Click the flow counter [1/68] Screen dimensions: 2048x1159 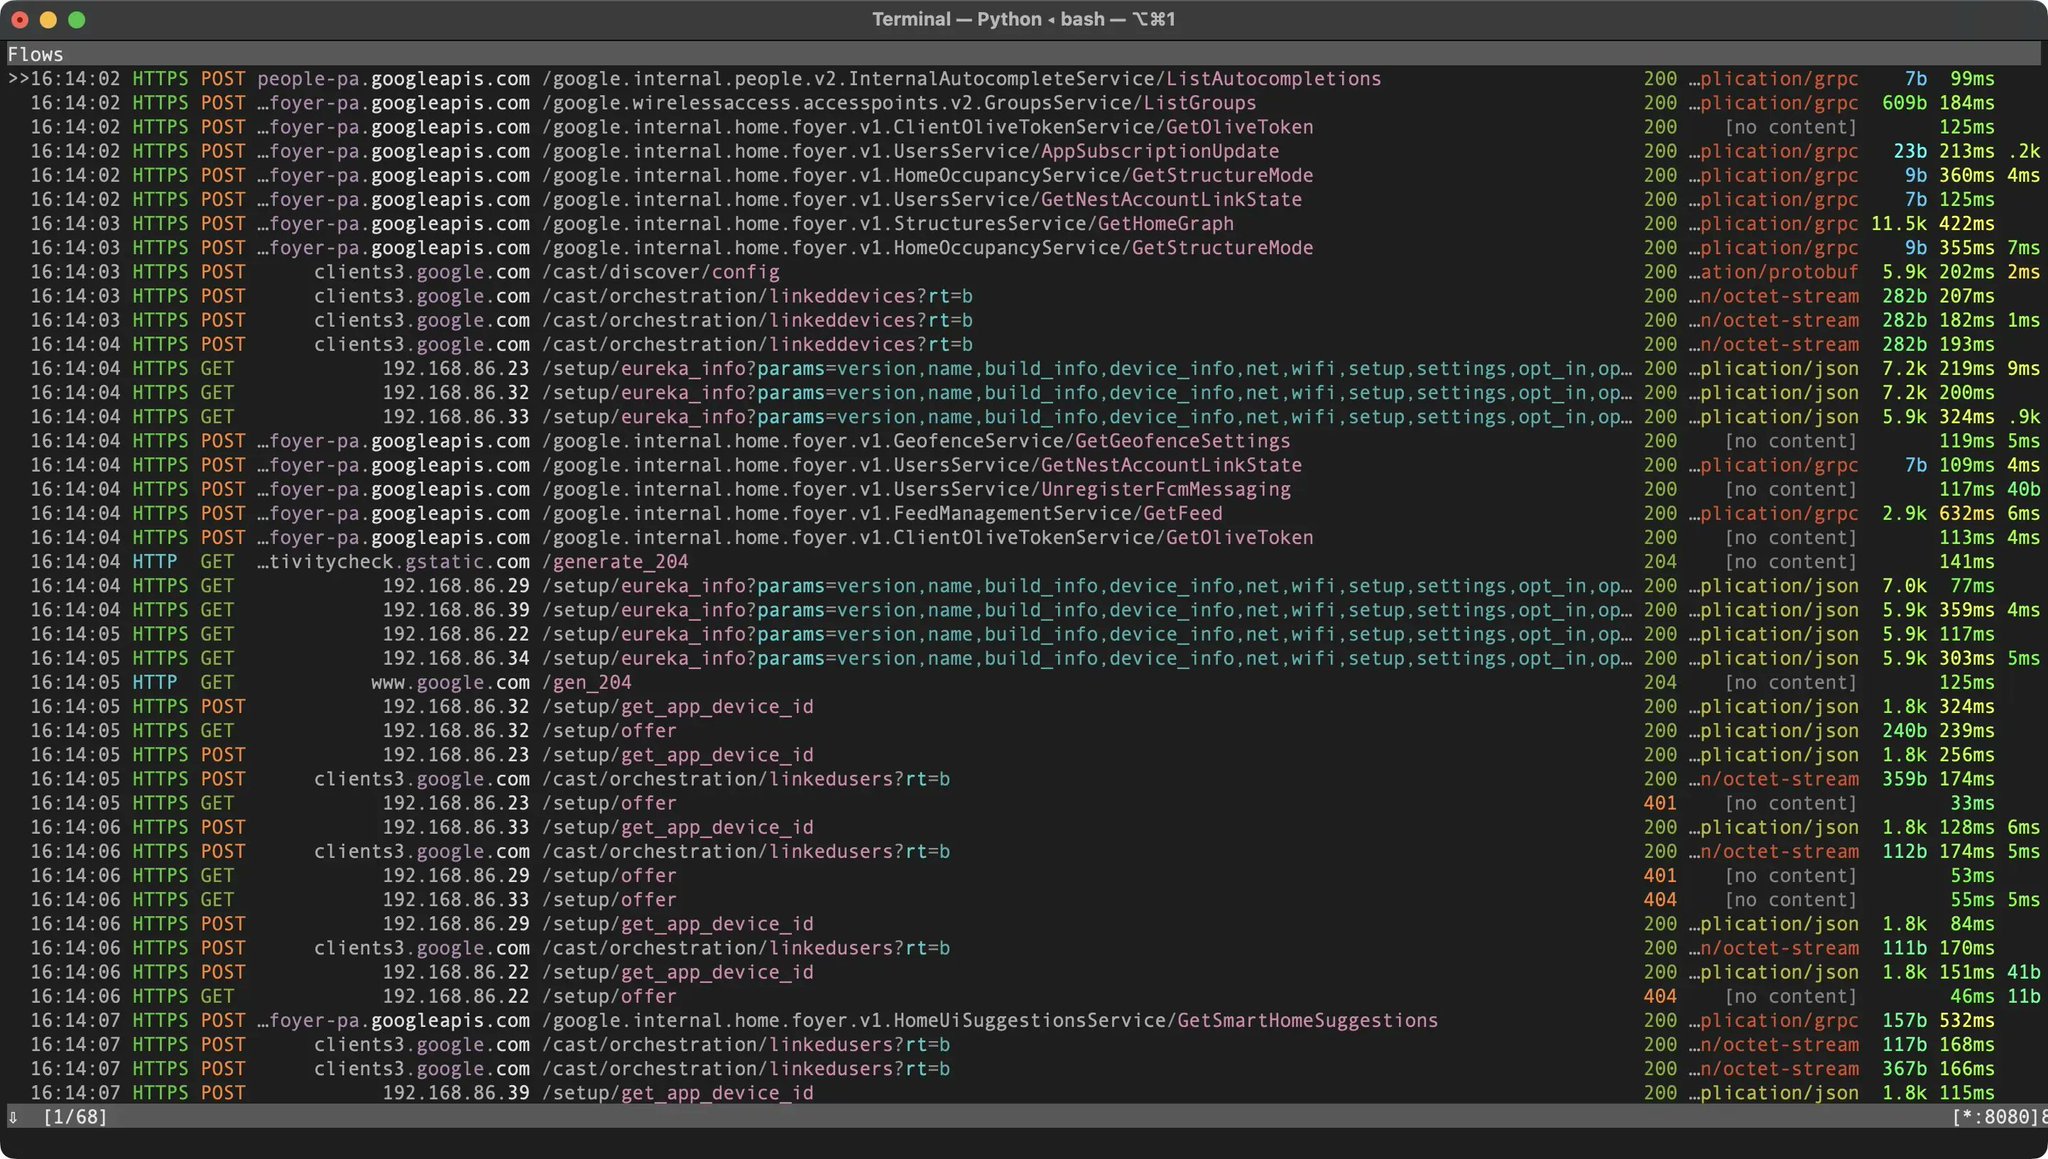coord(75,1116)
